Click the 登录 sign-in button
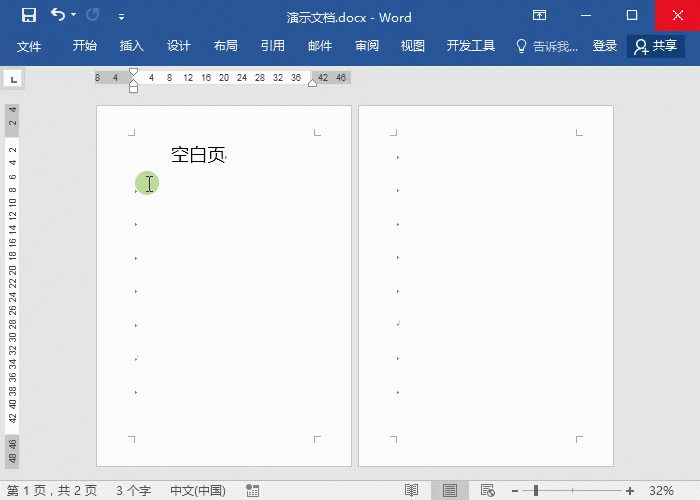The width and height of the screenshot is (700, 500). 605,46
